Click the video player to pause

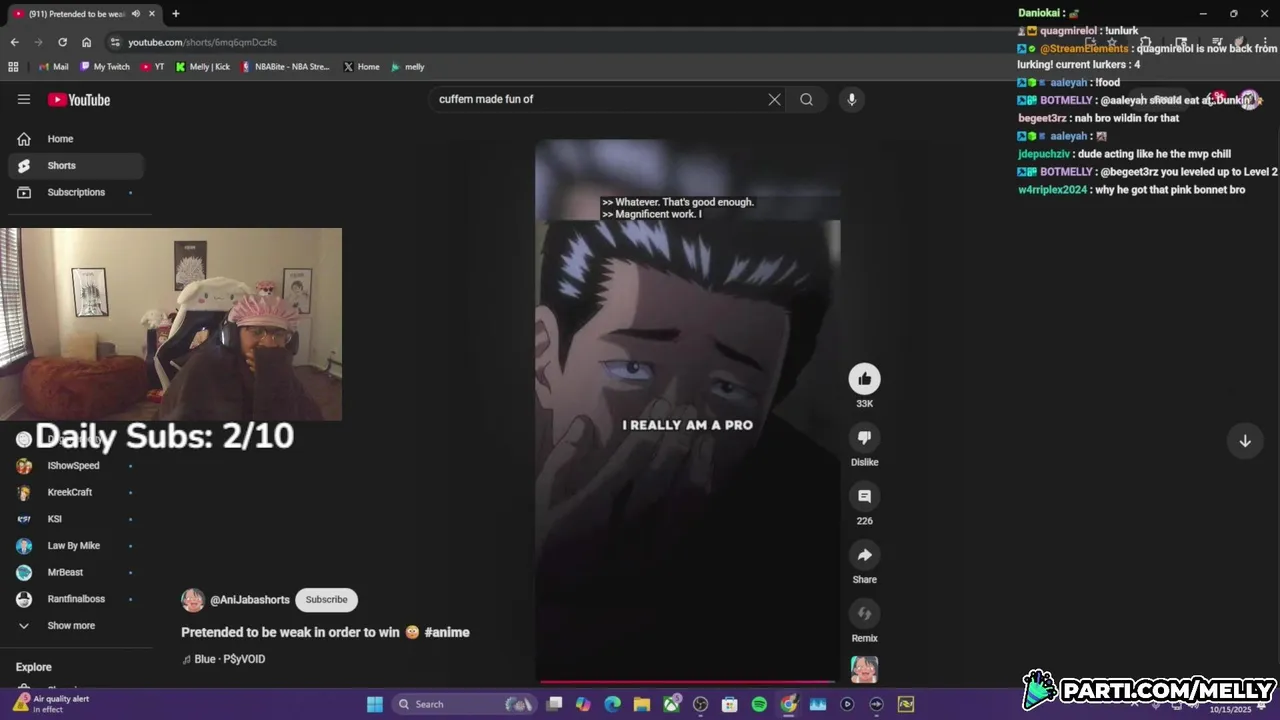[x=687, y=410]
